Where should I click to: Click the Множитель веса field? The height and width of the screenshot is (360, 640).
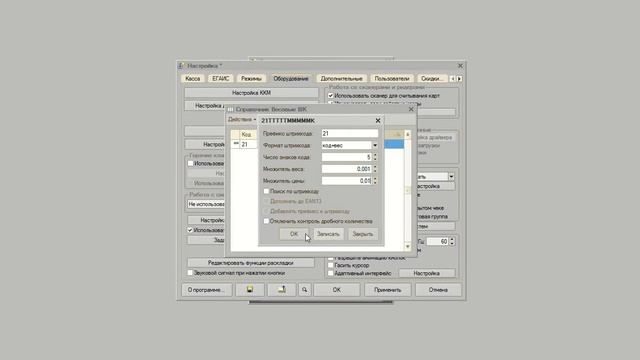pos(347,169)
